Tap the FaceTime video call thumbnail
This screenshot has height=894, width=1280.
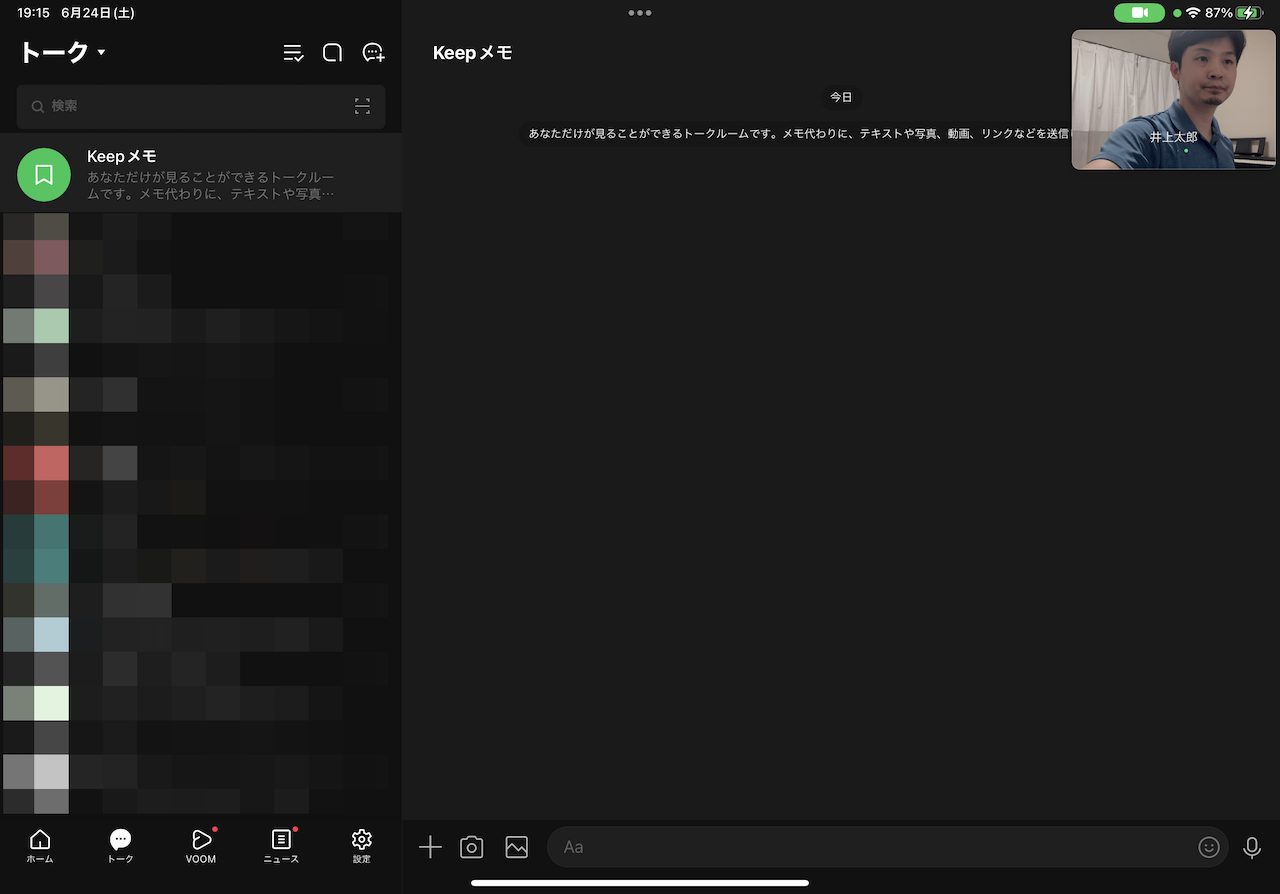coord(1174,99)
